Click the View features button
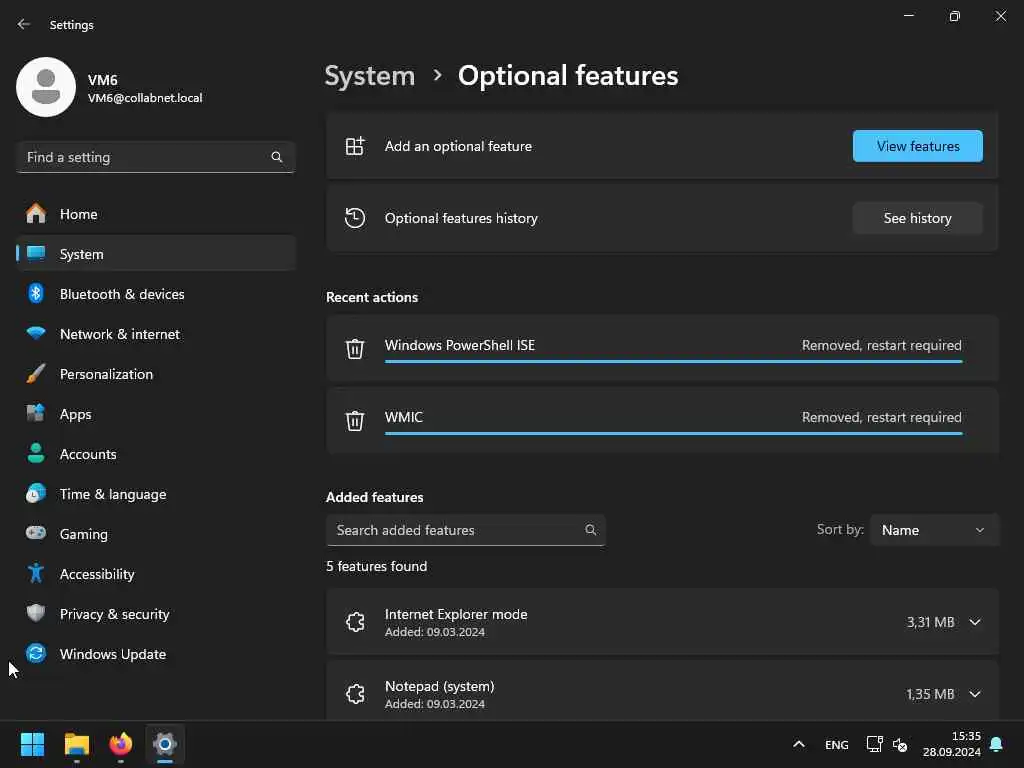 click(917, 146)
